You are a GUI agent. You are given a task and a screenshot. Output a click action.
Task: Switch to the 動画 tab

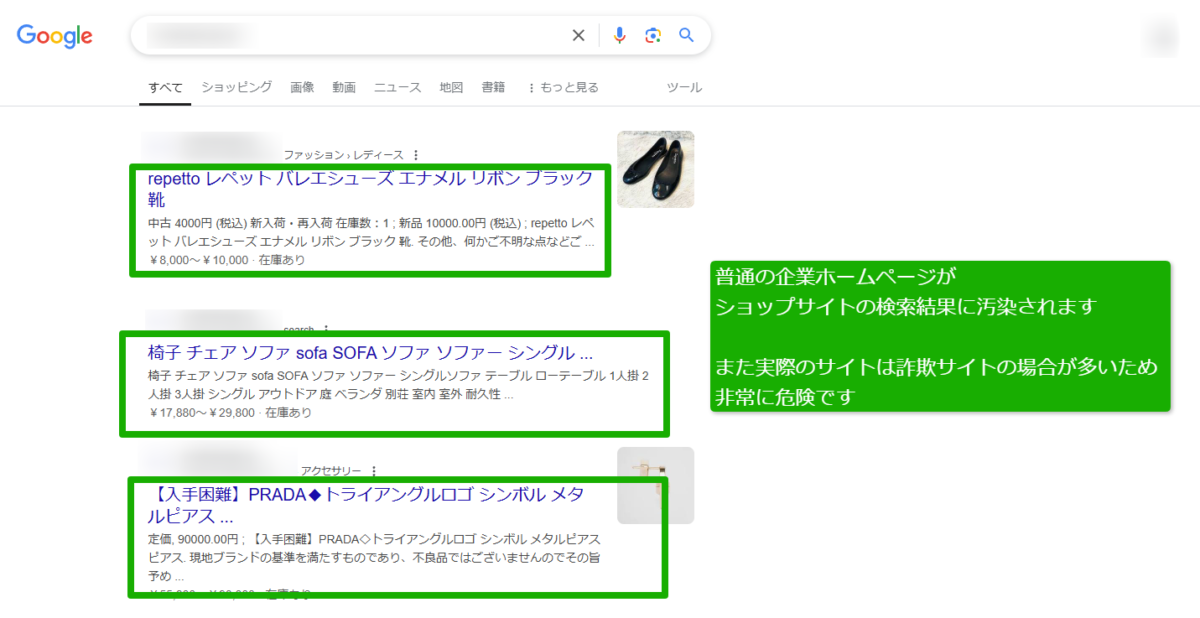[344, 87]
